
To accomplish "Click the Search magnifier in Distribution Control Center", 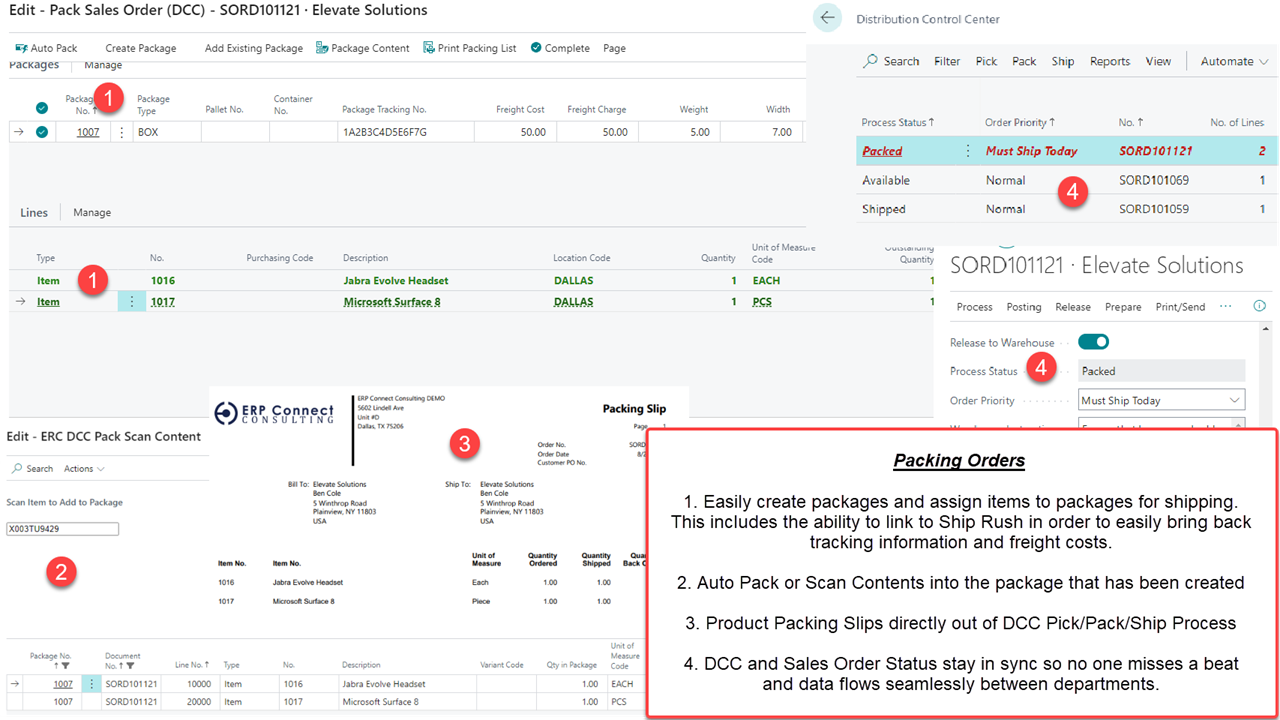I will [871, 61].
